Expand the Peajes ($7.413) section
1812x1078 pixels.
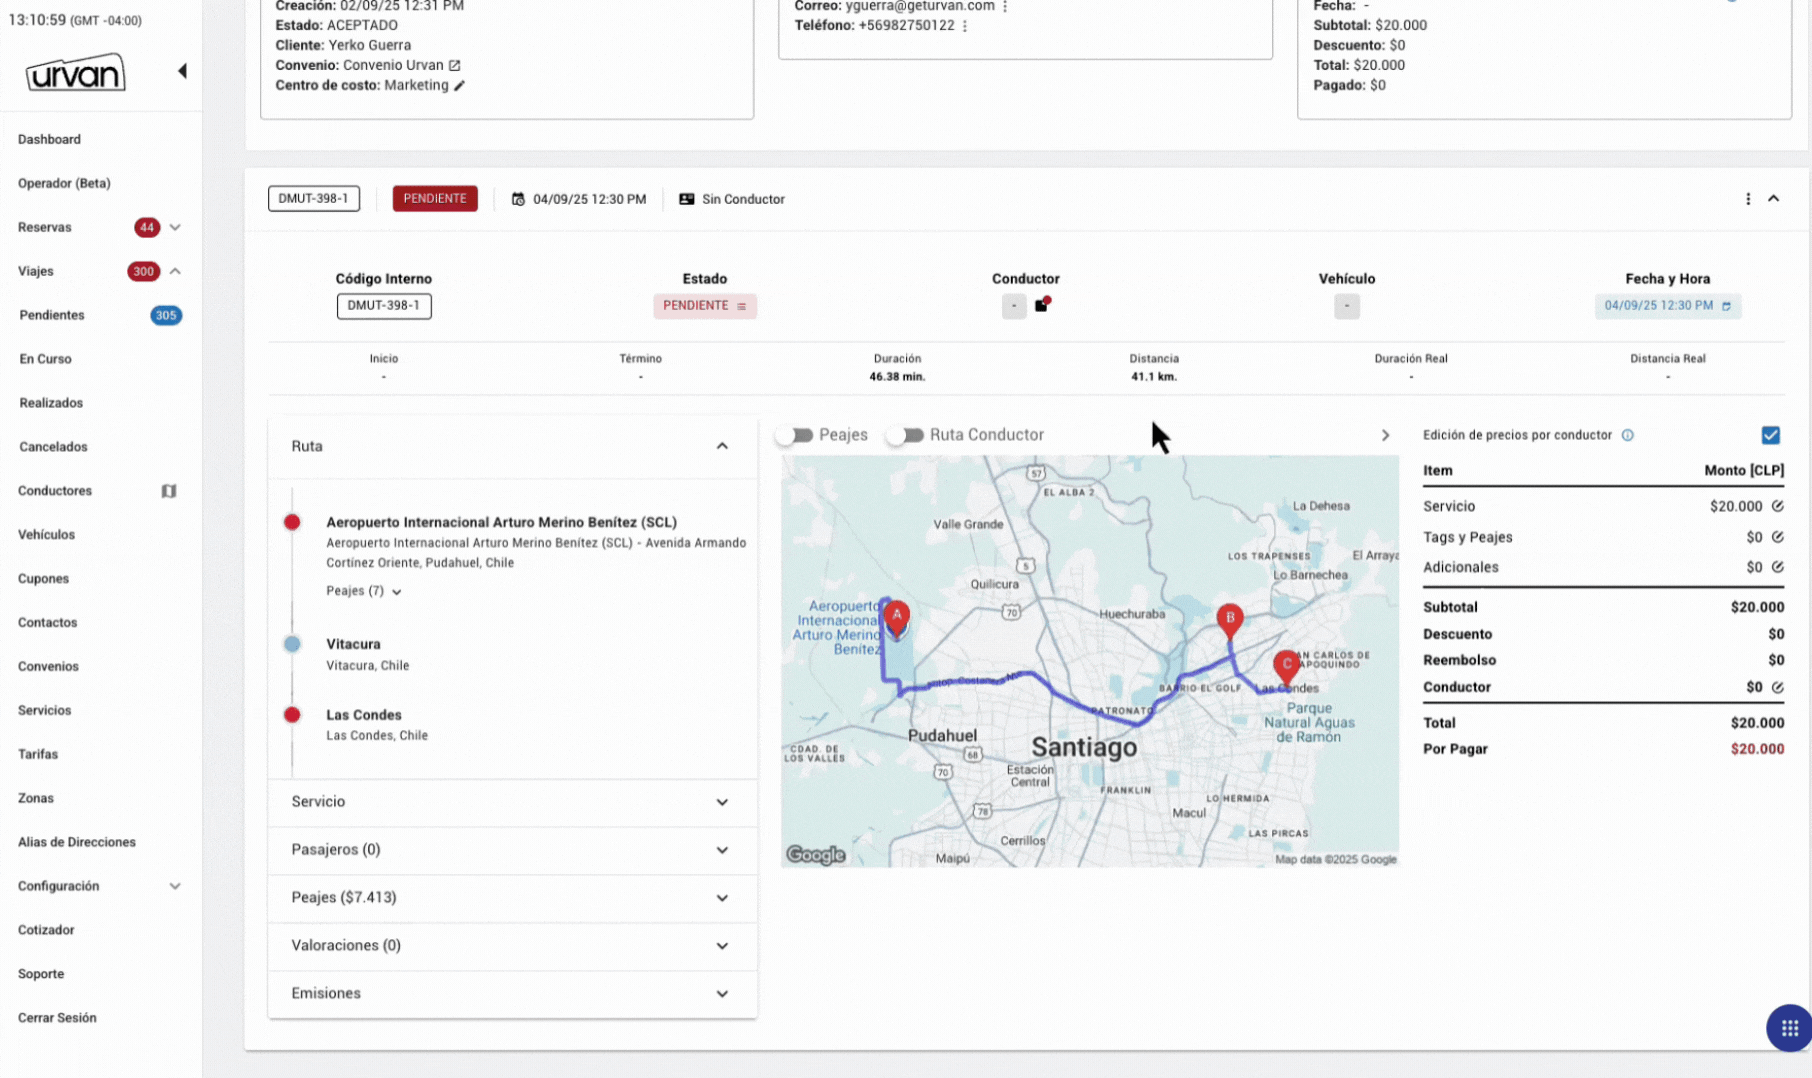[x=512, y=898]
